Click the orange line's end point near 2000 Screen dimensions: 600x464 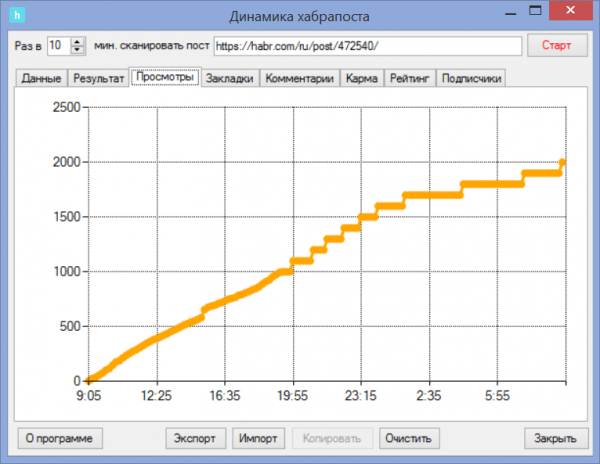564,162
